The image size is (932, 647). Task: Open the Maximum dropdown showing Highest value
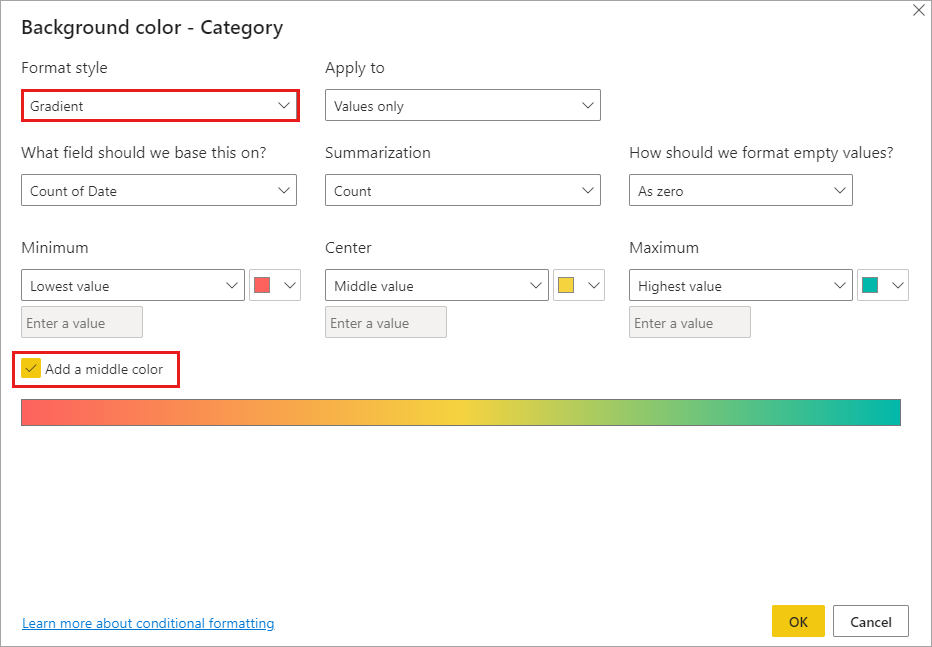point(741,285)
